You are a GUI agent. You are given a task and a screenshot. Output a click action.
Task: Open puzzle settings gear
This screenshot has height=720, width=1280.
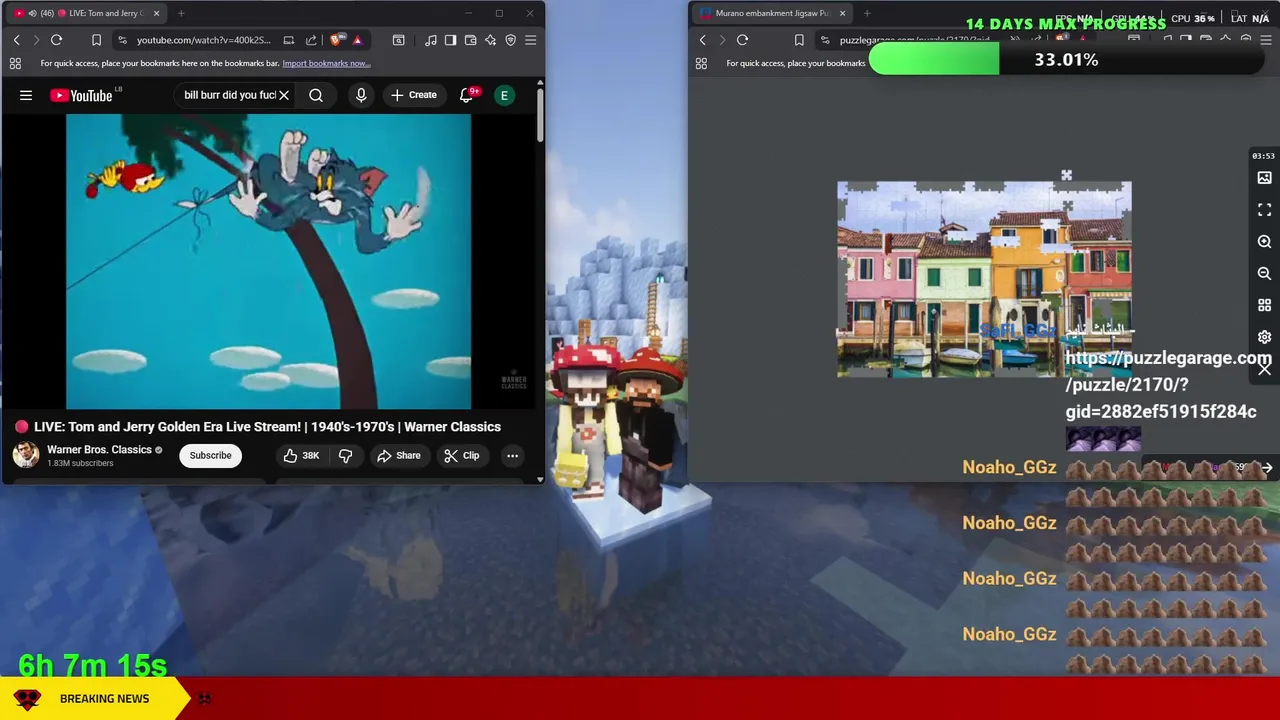pyautogui.click(x=1264, y=337)
